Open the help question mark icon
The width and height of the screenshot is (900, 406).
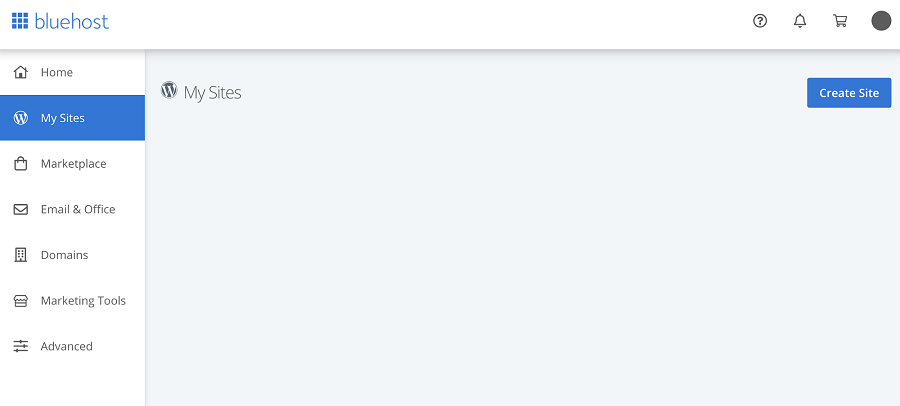click(760, 21)
